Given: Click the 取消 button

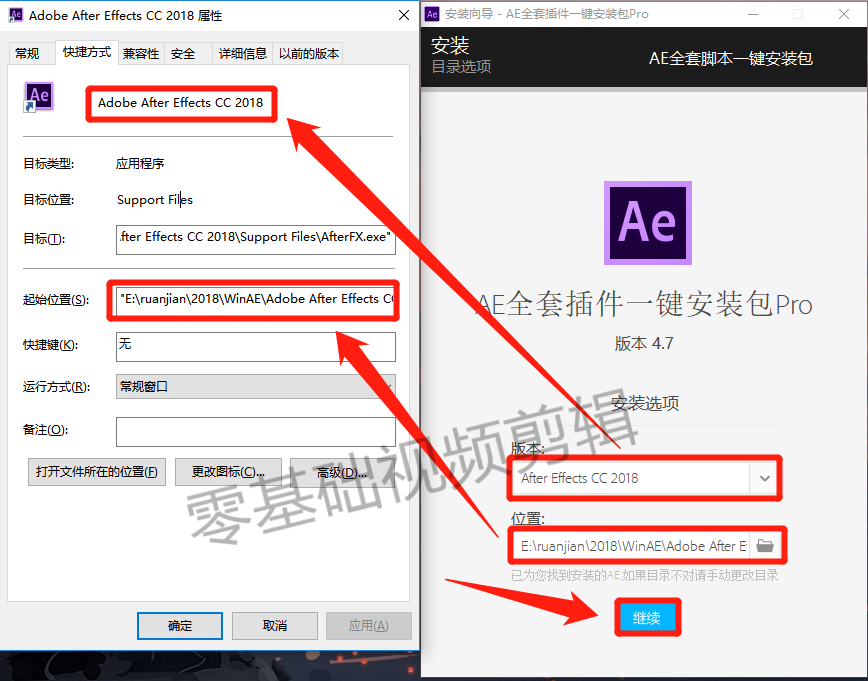Looking at the screenshot, I should 274,624.
